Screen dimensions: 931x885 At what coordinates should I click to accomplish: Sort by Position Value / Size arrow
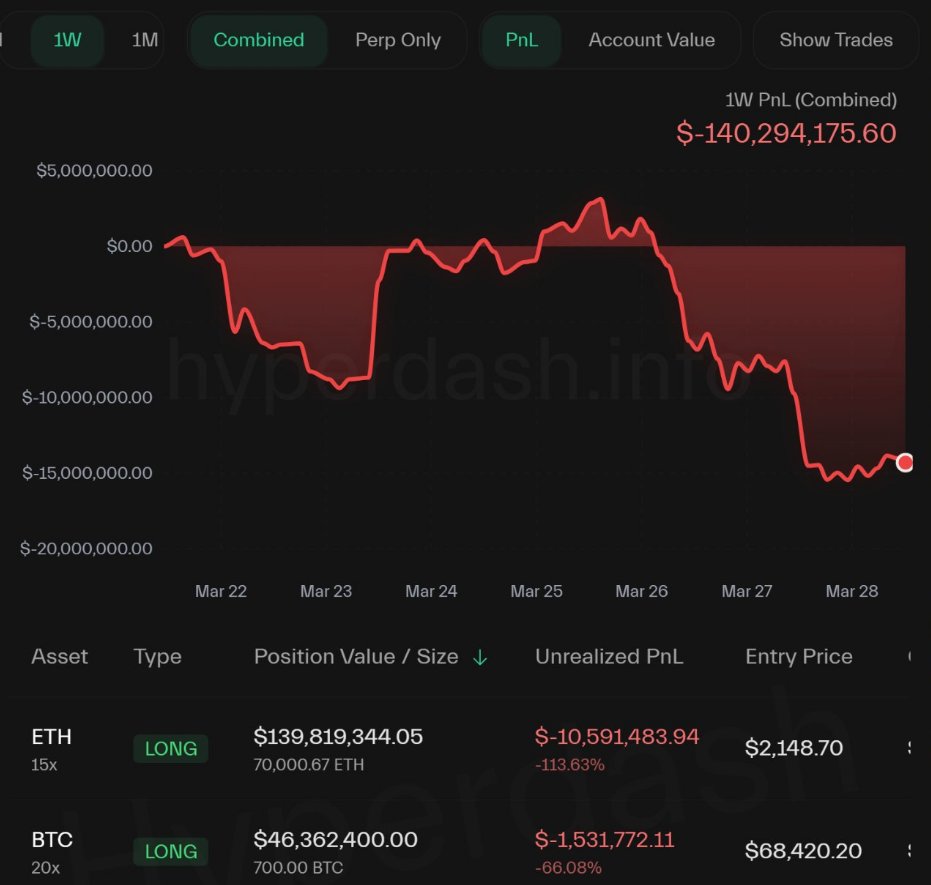480,658
